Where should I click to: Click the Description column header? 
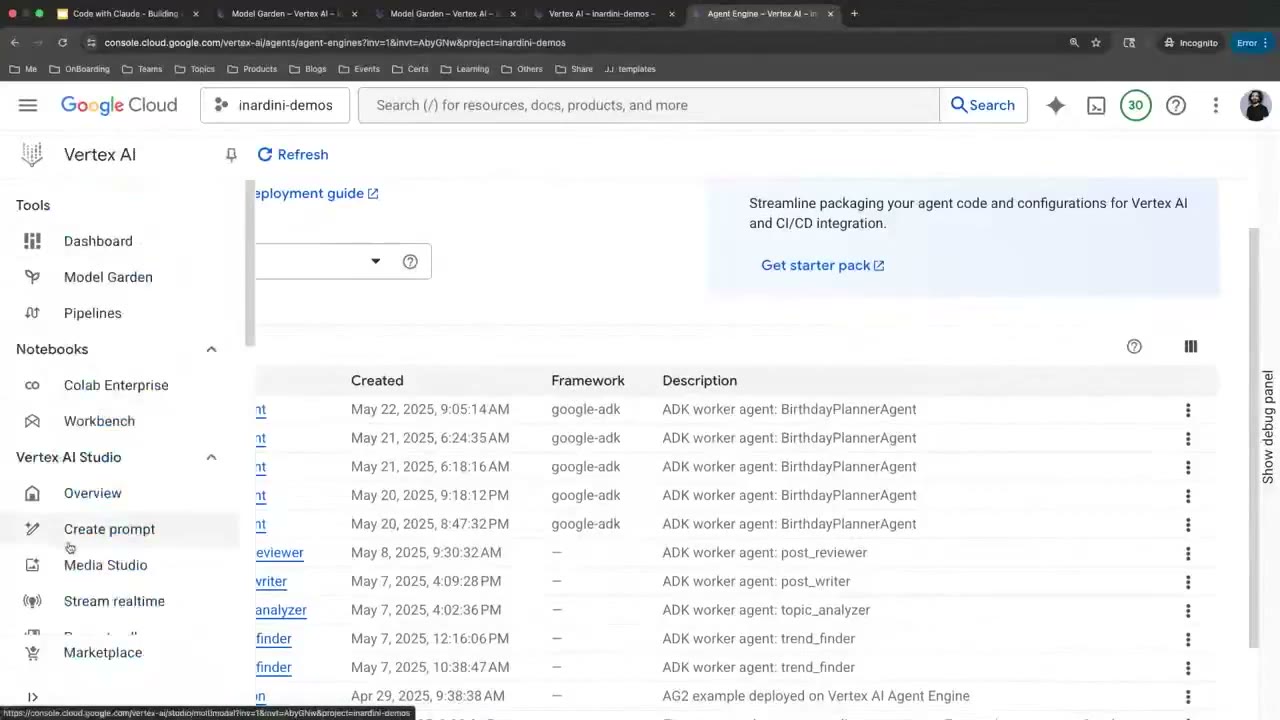click(699, 380)
